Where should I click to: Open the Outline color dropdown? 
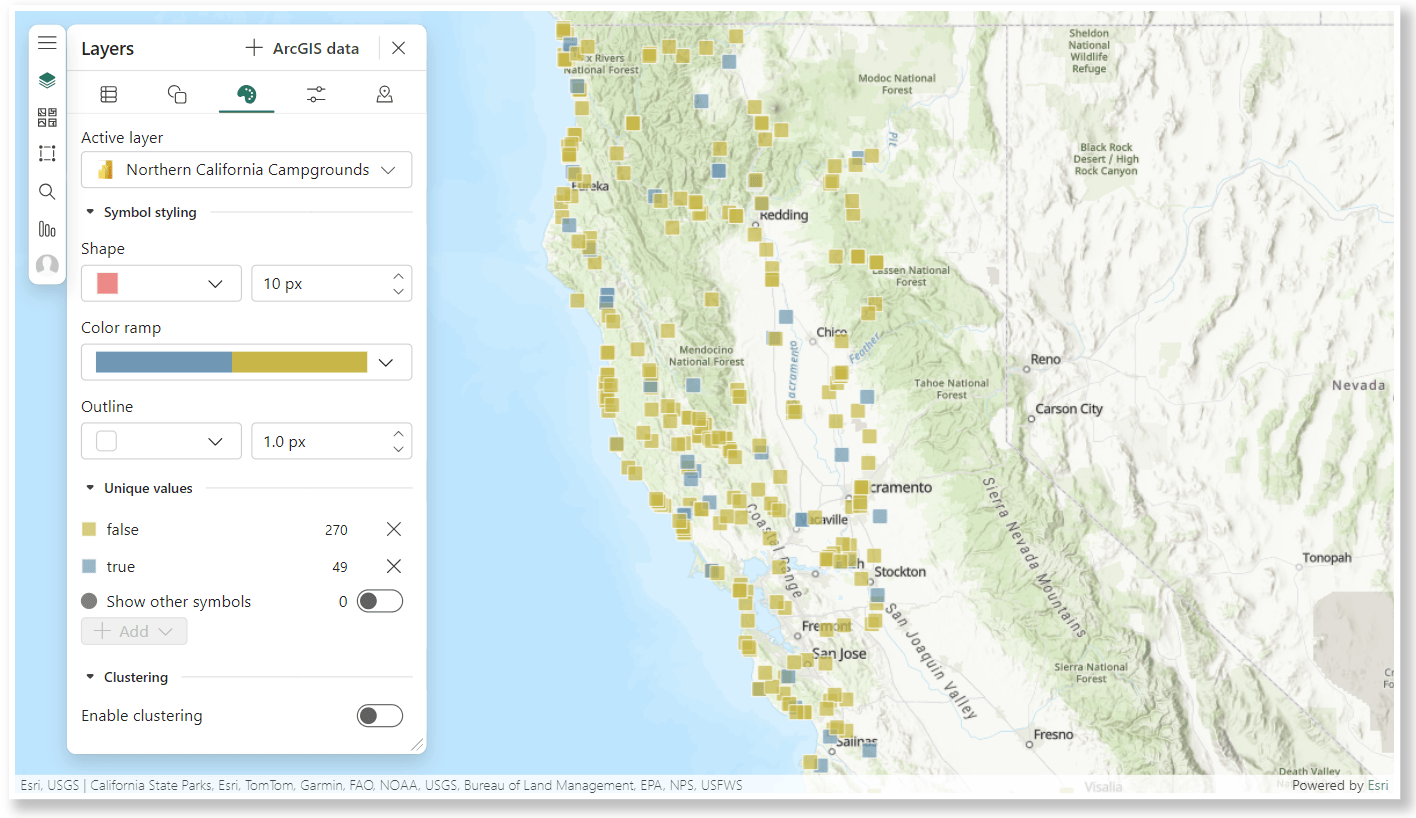161,441
